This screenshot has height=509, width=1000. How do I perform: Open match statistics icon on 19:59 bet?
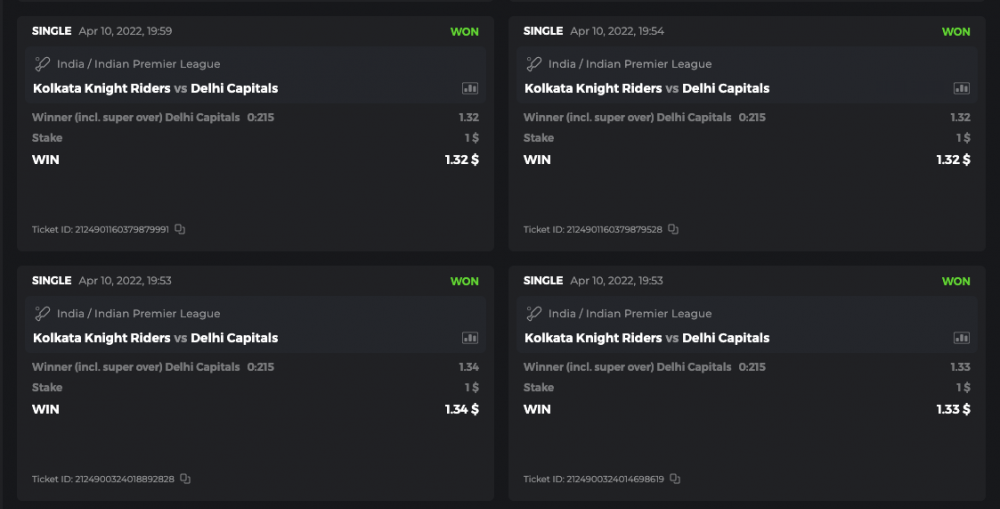coord(470,88)
